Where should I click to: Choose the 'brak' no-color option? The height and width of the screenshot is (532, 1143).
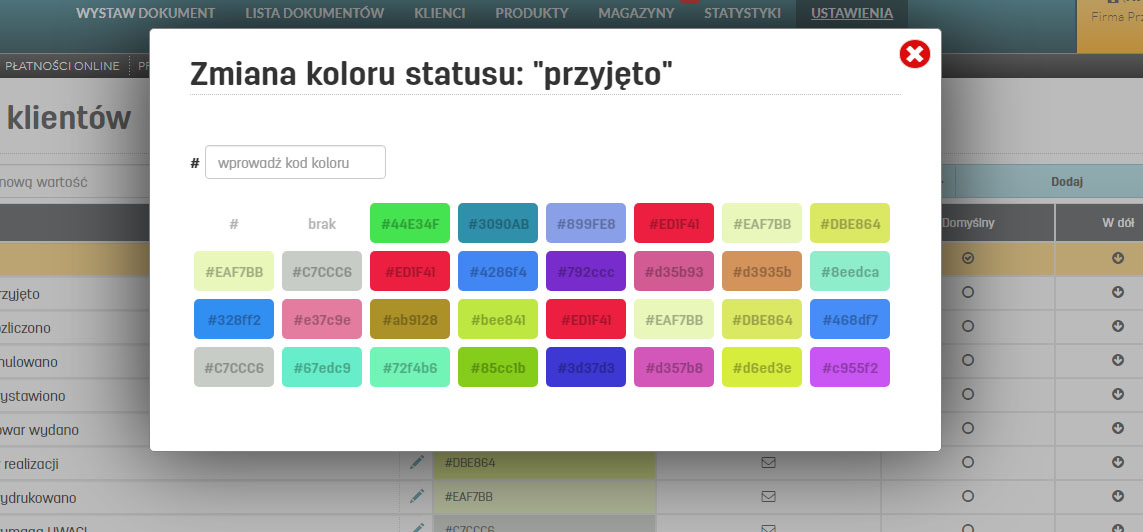(322, 223)
